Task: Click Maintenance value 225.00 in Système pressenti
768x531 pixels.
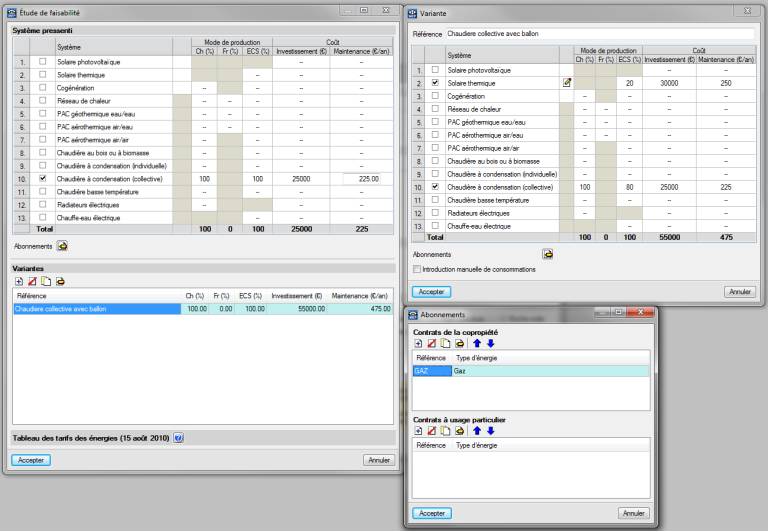Action: [361, 179]
